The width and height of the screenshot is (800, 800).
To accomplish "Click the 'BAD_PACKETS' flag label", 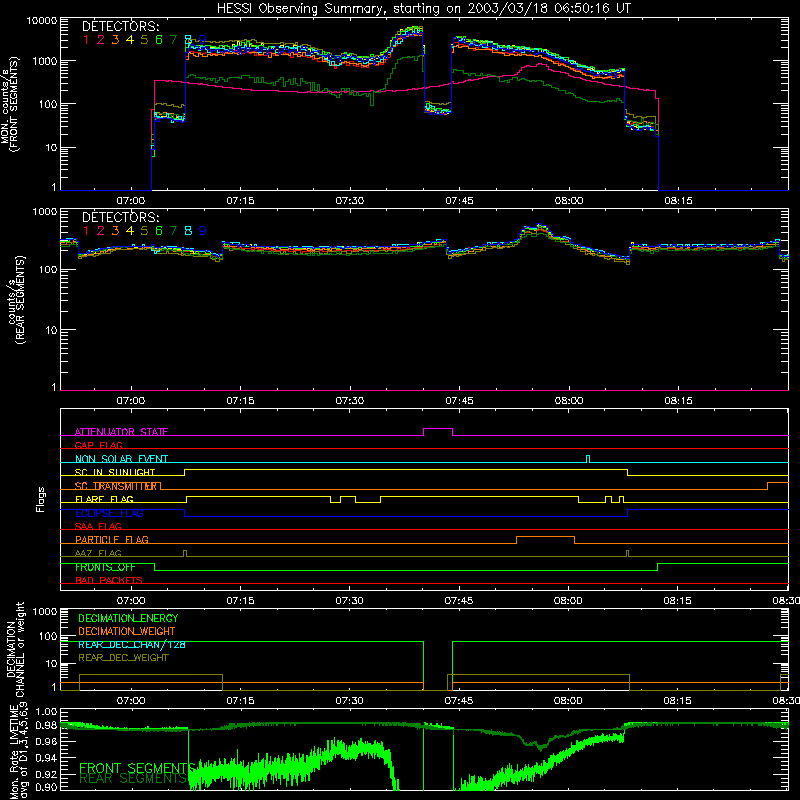I will (109, 580).
